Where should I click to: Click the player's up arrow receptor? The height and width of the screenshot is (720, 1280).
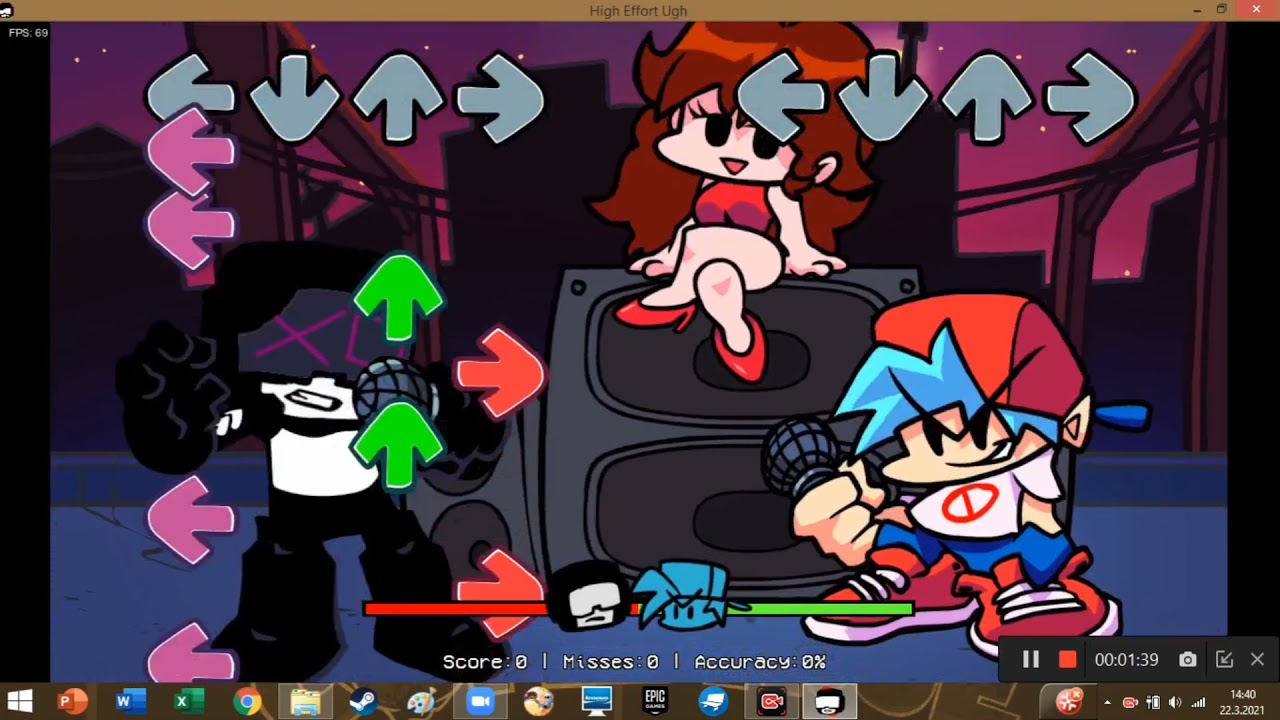point(987,97)
